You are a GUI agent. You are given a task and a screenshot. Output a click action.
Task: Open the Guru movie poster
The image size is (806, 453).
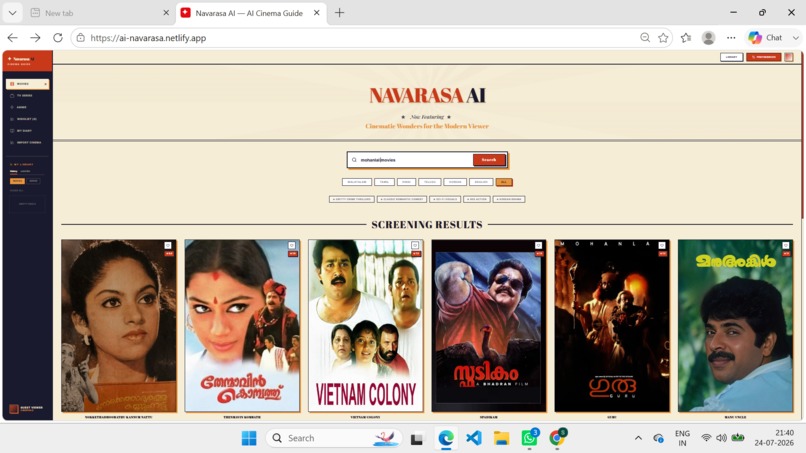[612, 325]
